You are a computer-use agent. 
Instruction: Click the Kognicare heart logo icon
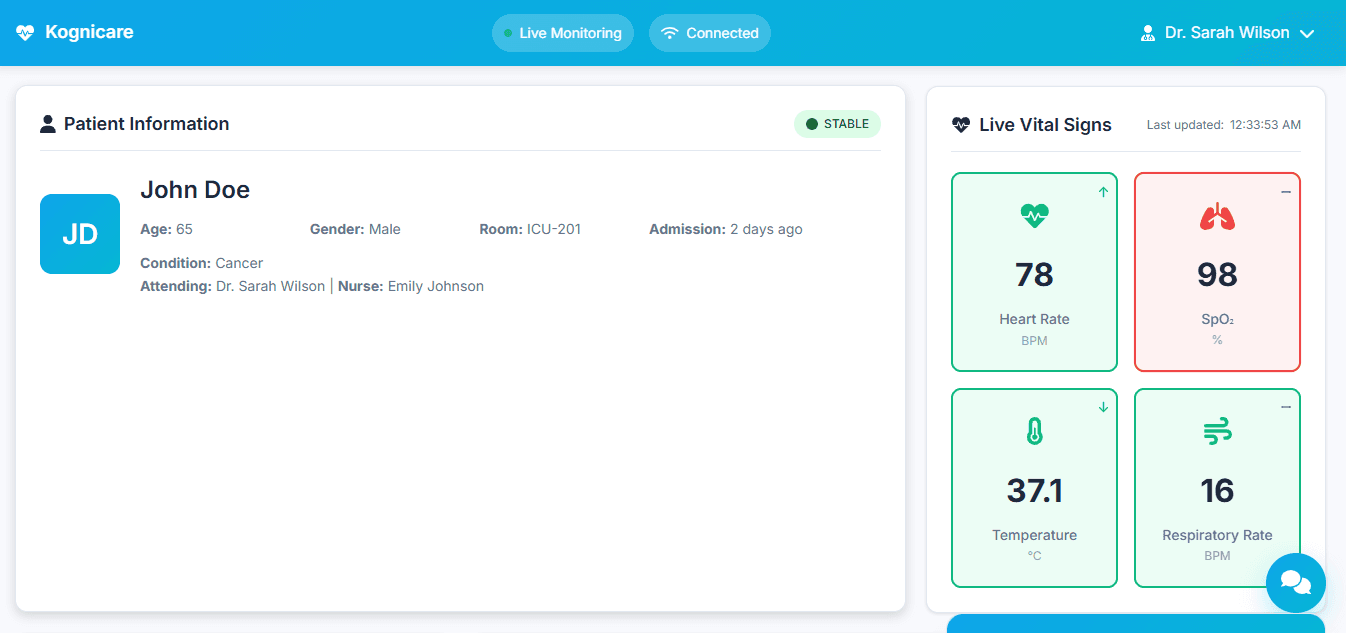coord(25,33)
